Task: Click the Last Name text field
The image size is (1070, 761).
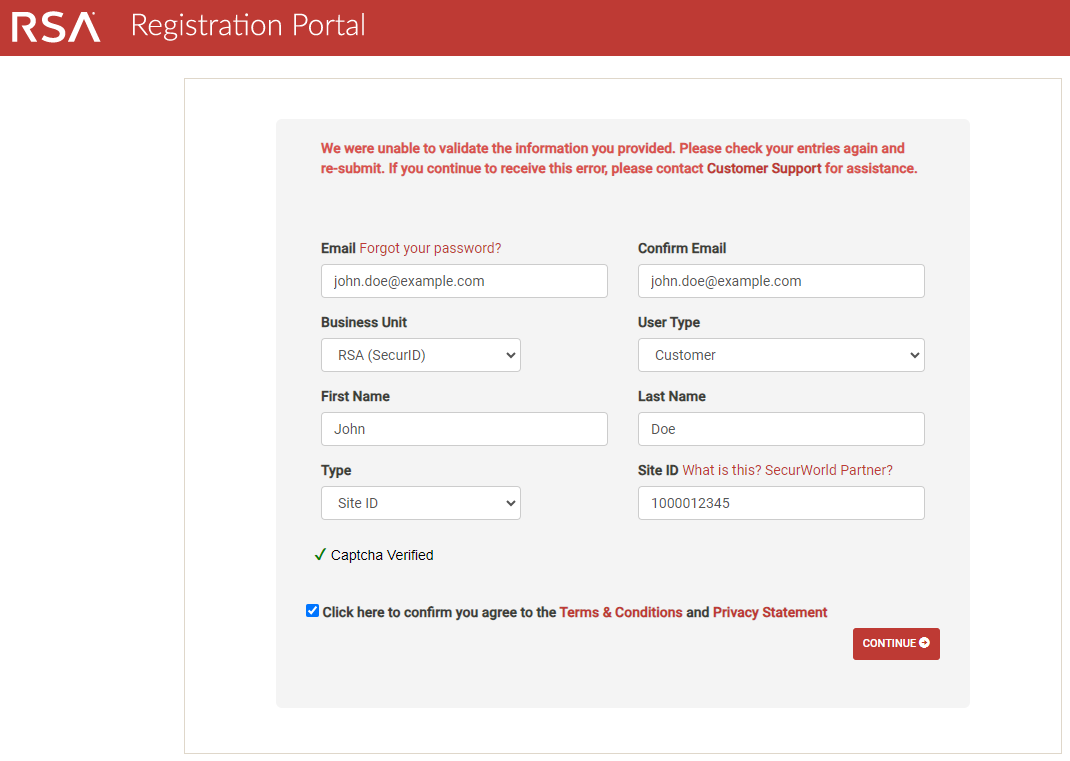Action: (781, 428)
